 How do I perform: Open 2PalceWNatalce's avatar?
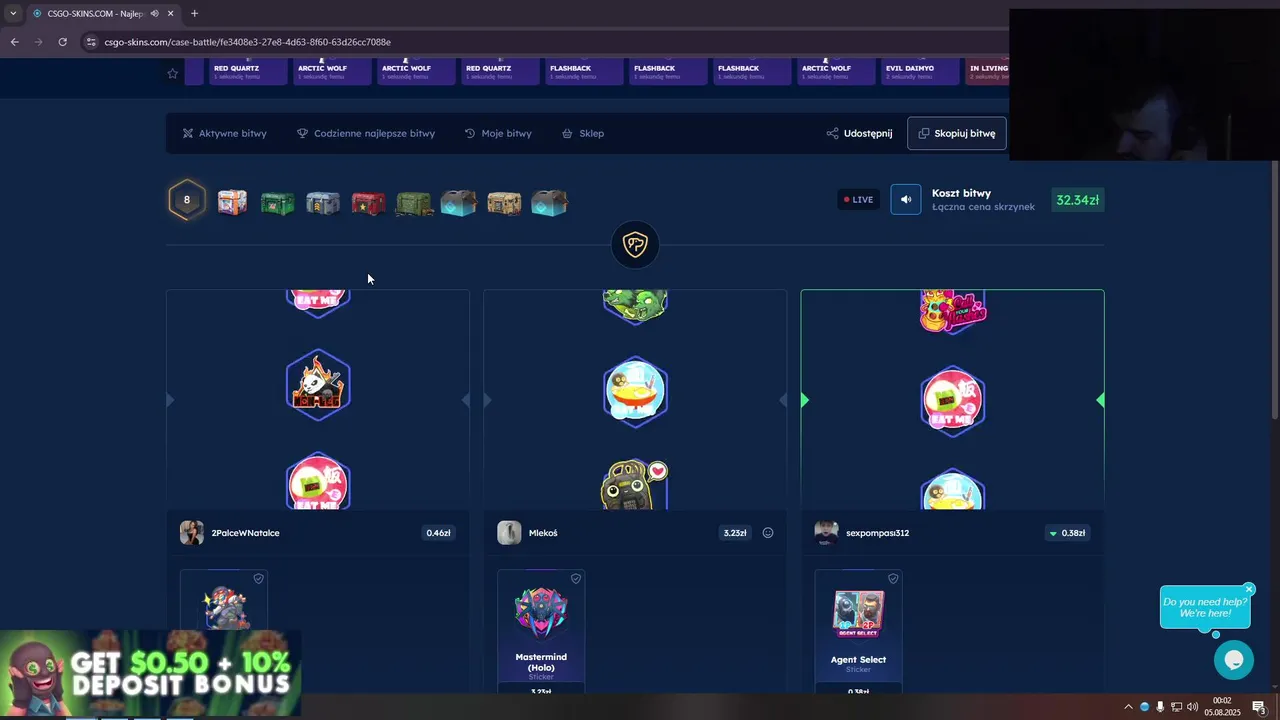[191, 533]
